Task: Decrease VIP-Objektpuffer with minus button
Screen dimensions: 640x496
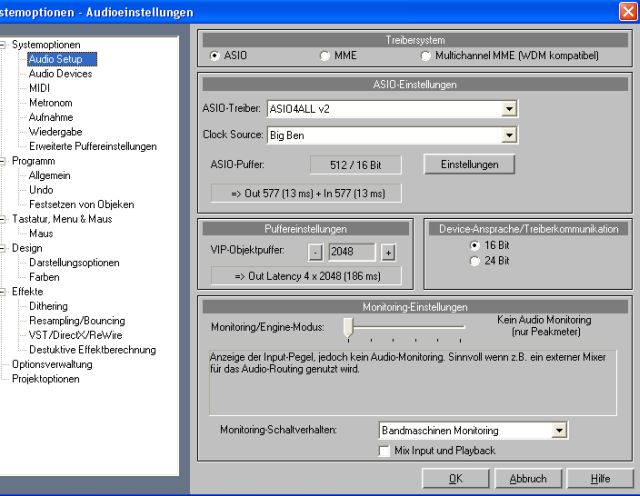Action: [x=315, y=253]
